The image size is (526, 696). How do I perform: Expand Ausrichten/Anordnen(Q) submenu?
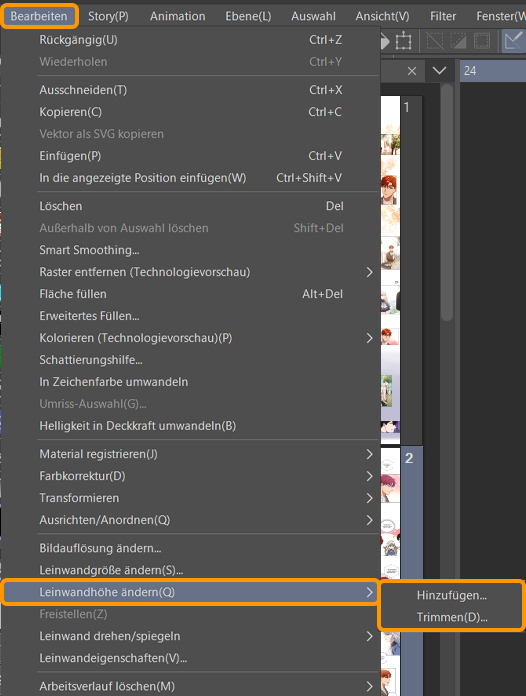click(190, 520)
